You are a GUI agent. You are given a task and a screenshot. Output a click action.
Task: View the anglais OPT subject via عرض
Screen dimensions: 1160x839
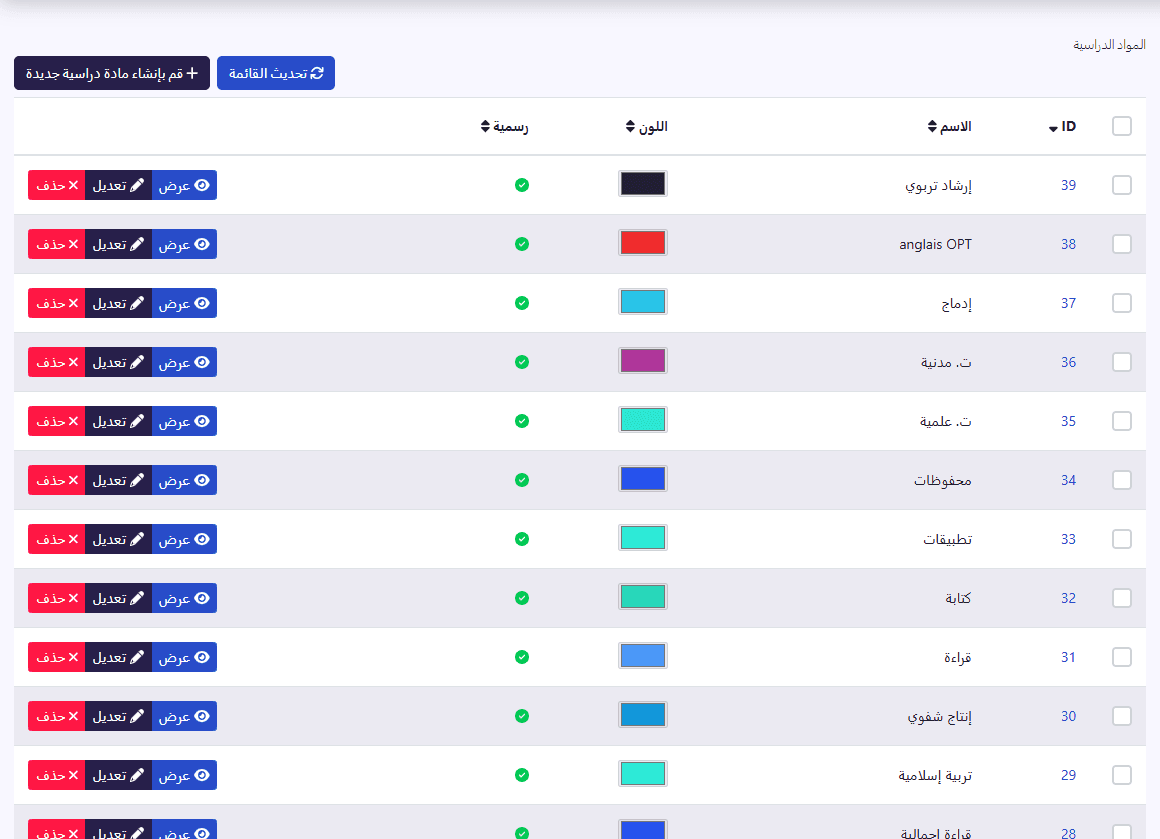(x=184, y=244)
